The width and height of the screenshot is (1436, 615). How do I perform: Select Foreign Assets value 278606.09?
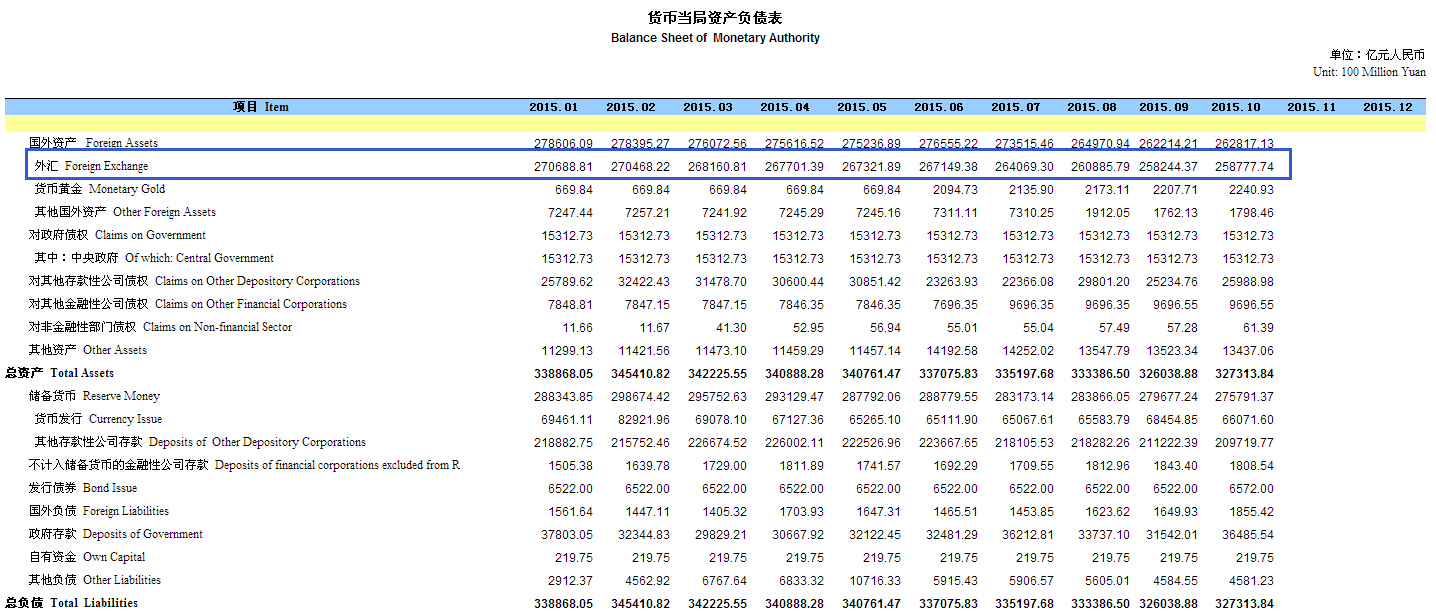click(x=563, y=143)
